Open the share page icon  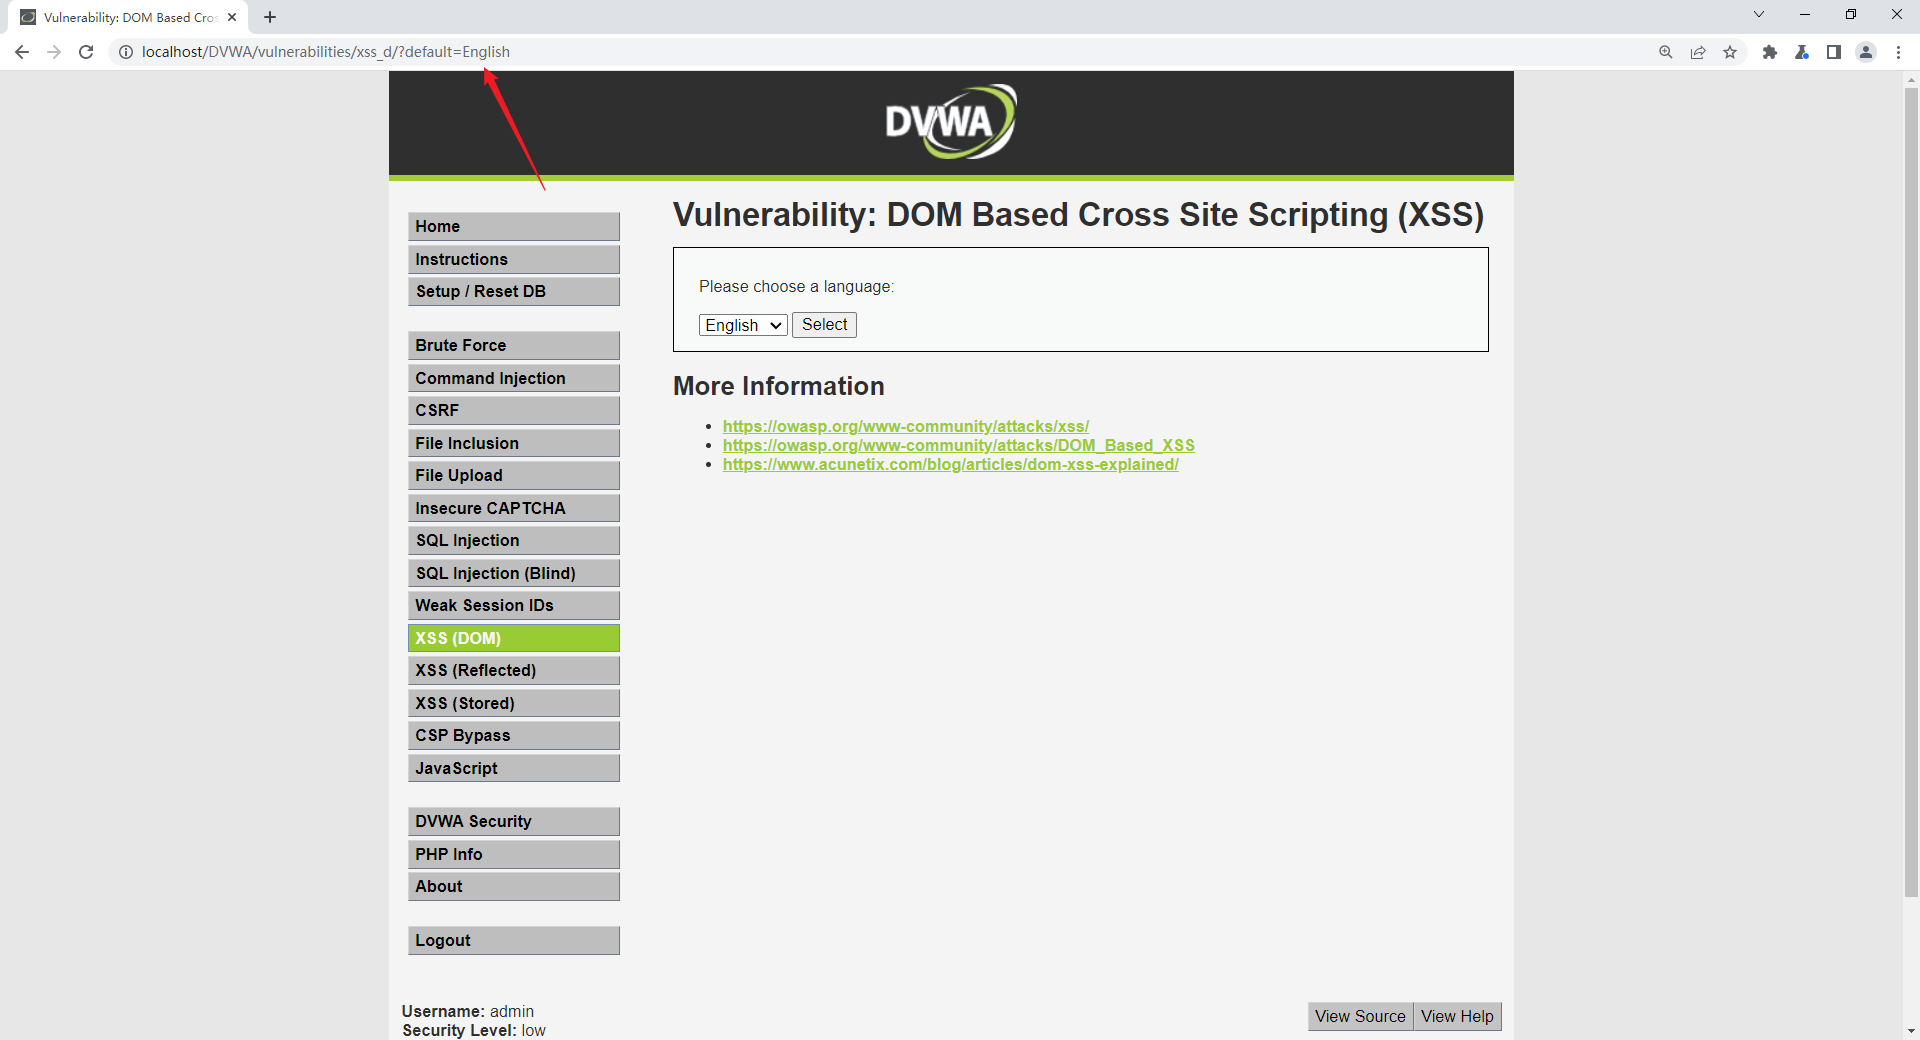coord(1698,52)
